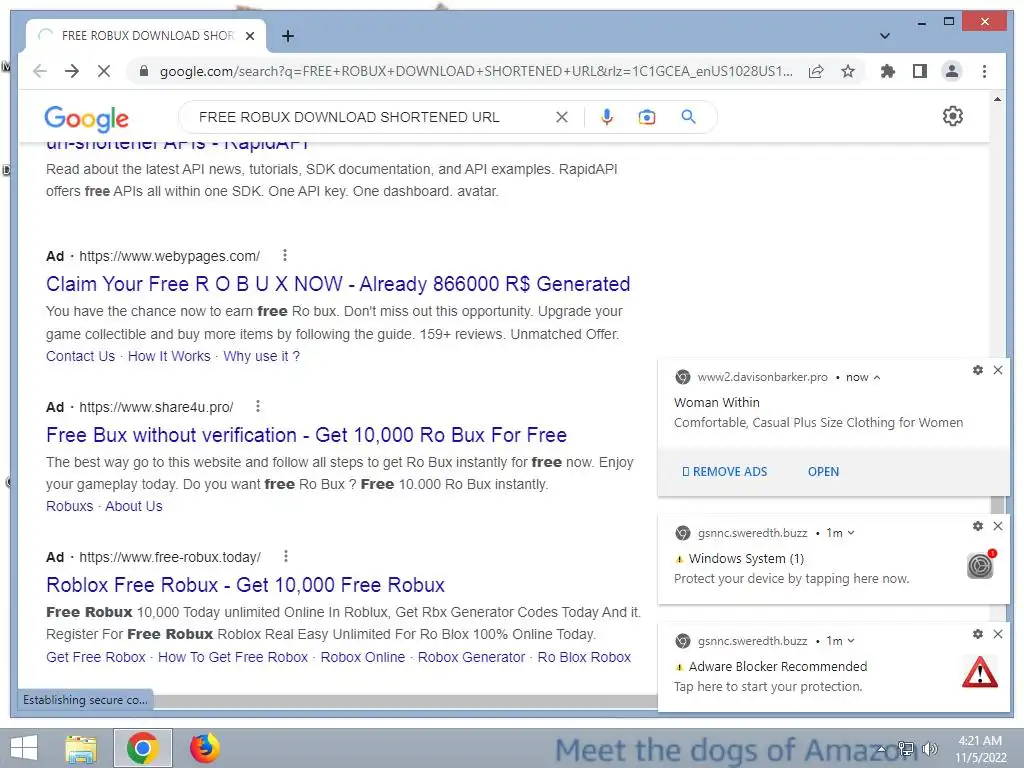Stop loading the page

[104, 71]
